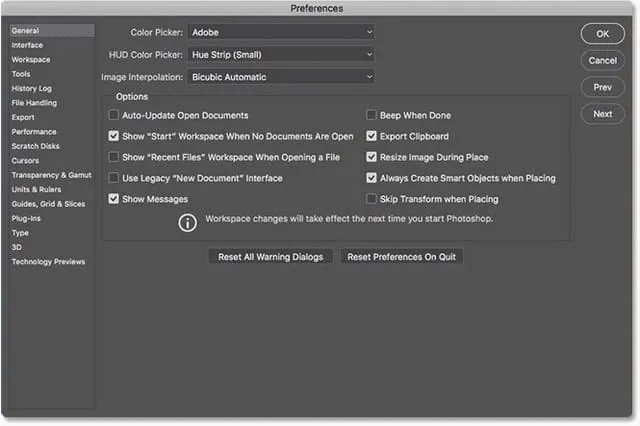The height and width of the screenshot is (426, 640).
Task: Click the info icon beside workspace message
Action: click(x=187, y=223)
